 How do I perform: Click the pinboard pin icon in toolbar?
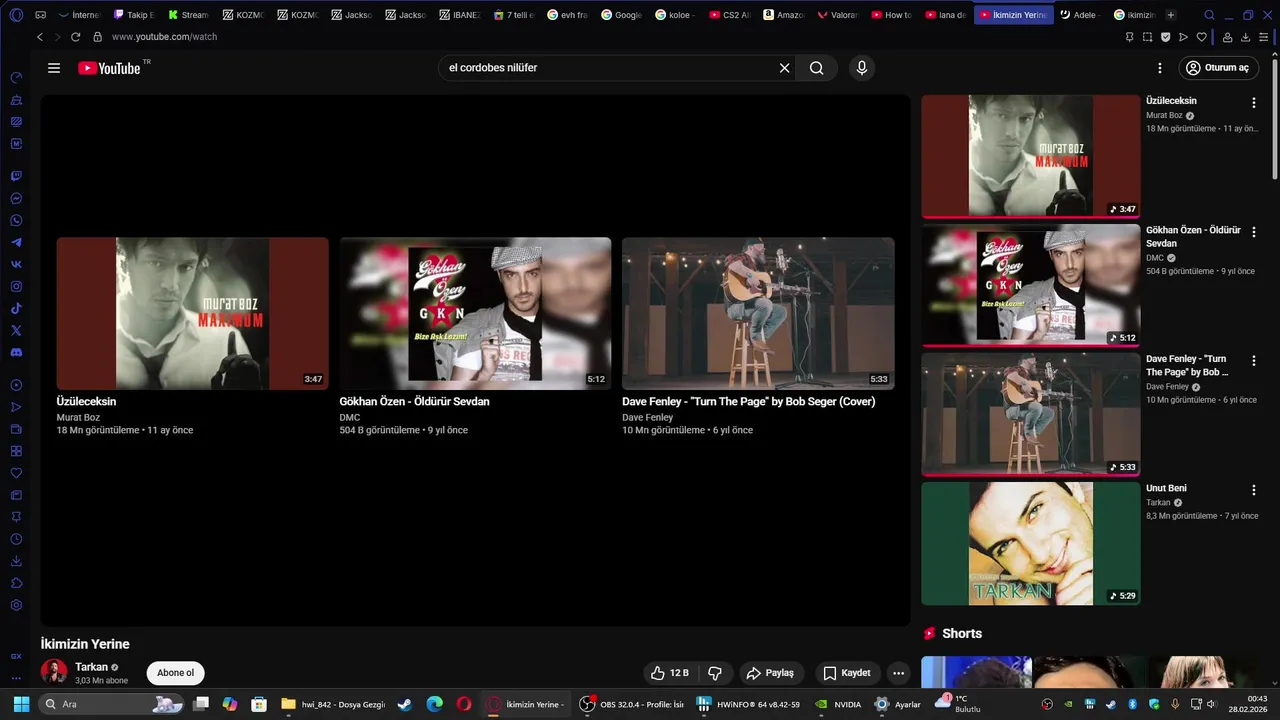1129,37
